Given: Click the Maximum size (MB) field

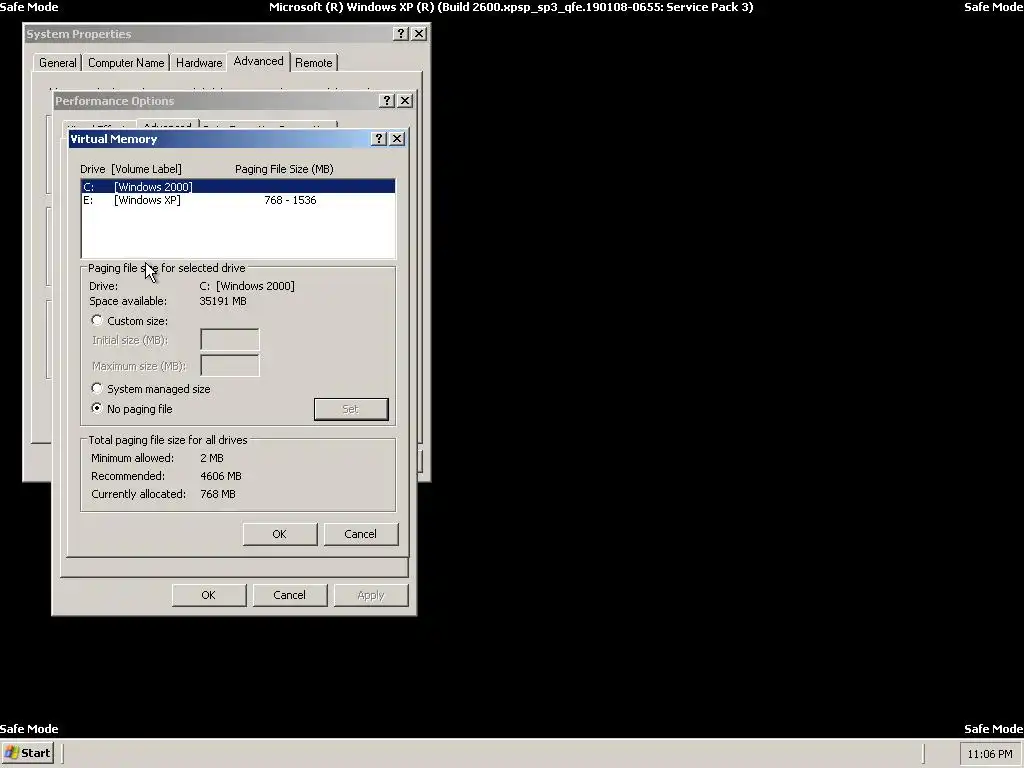Looking at the screenshot, I should click(x=230, y=366).
